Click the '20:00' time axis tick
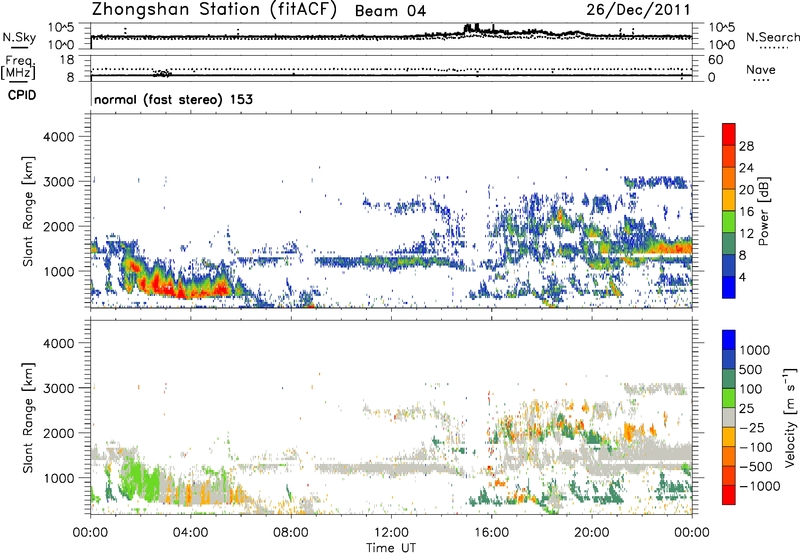Image resolution: width=800 pixels, height=554 pixels. [x=591, y=533]
